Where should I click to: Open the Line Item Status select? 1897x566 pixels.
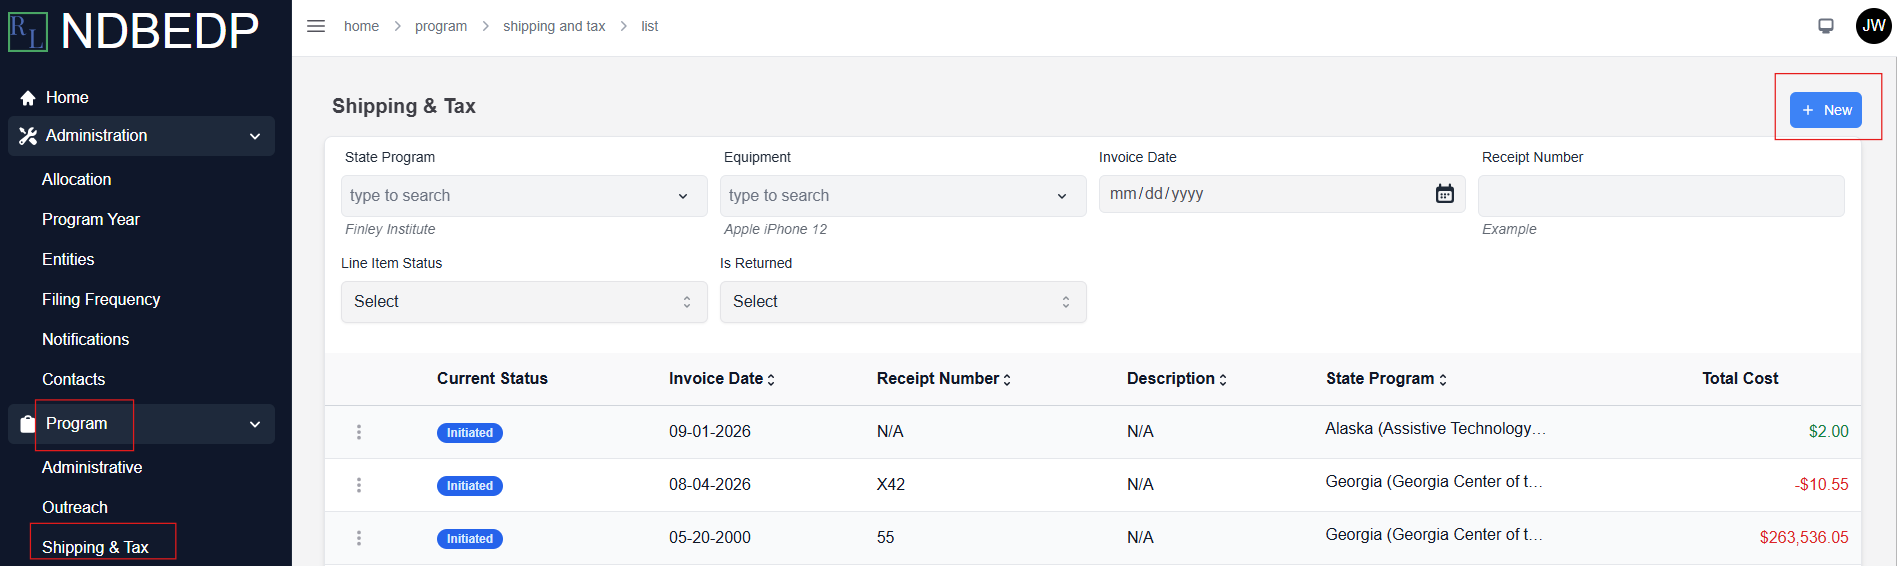tap(524, 302)
